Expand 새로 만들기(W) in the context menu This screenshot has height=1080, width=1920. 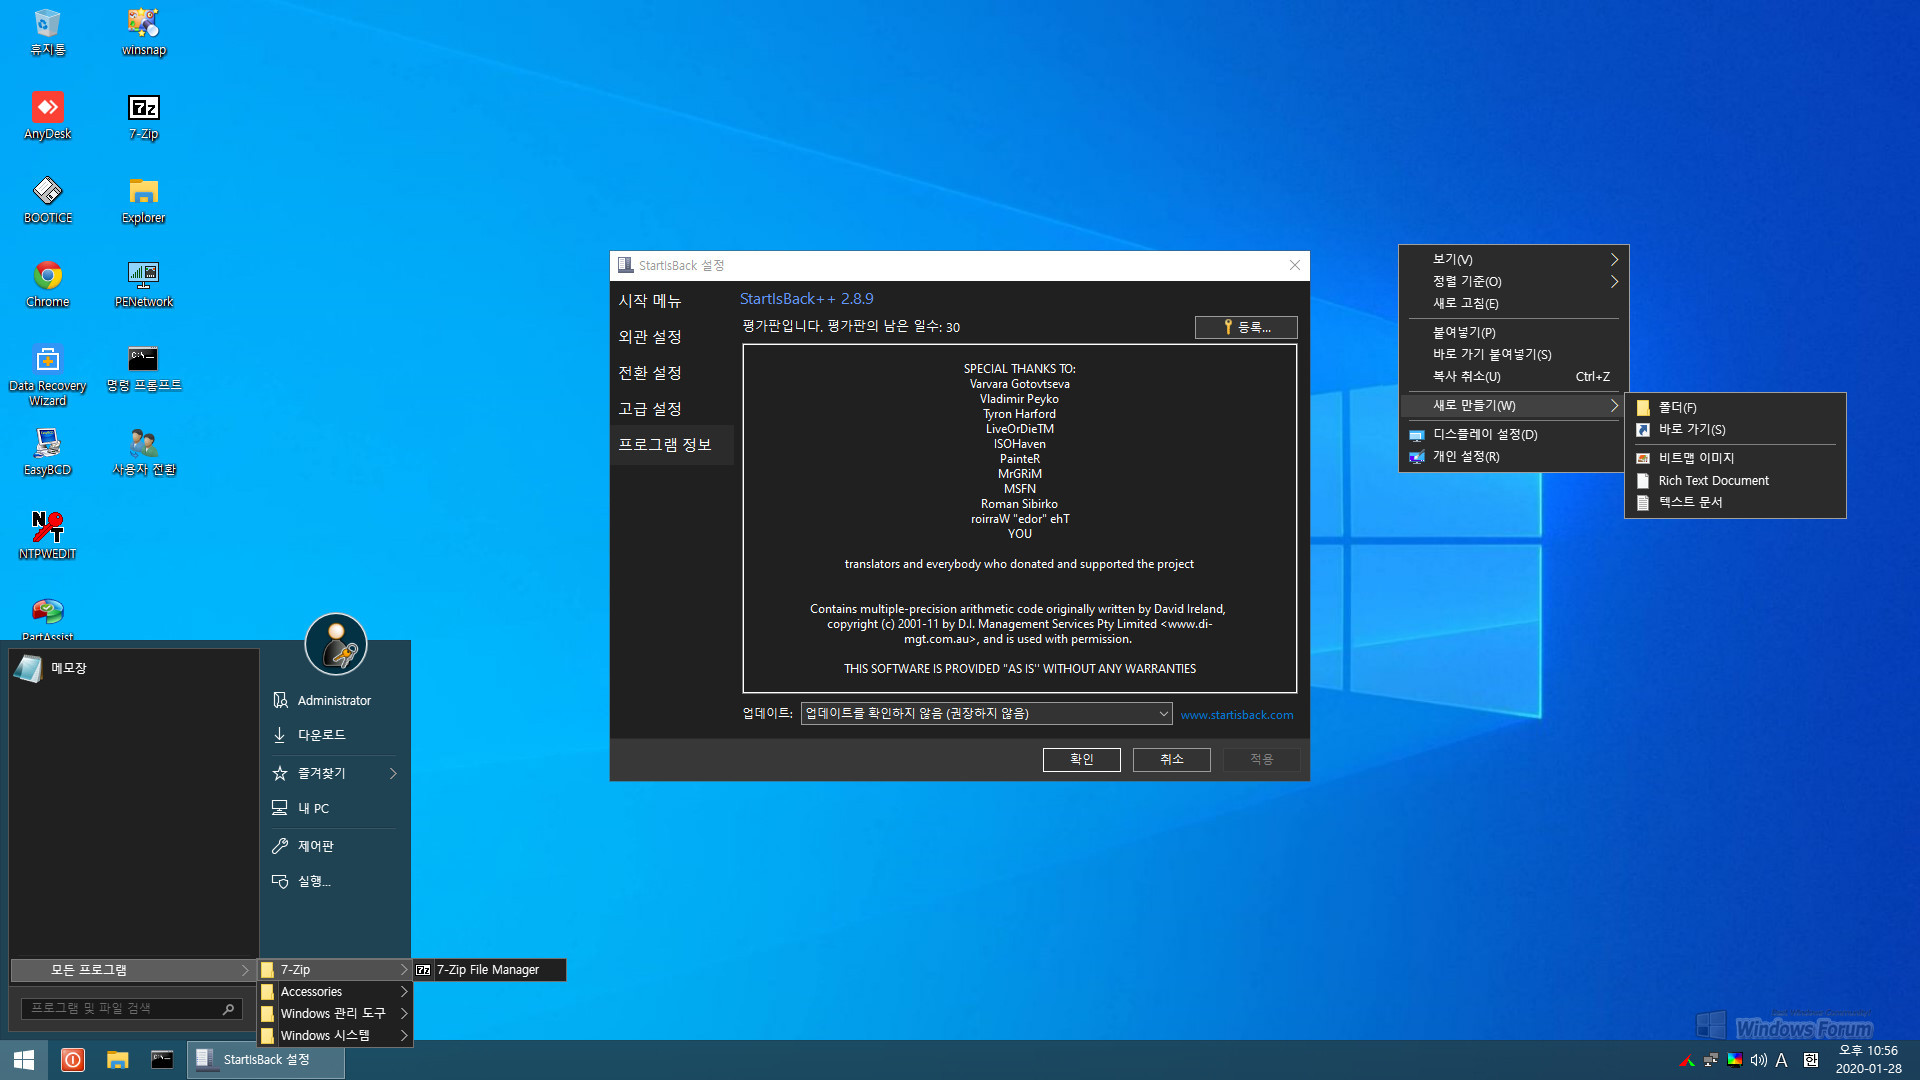[1513, 405]
